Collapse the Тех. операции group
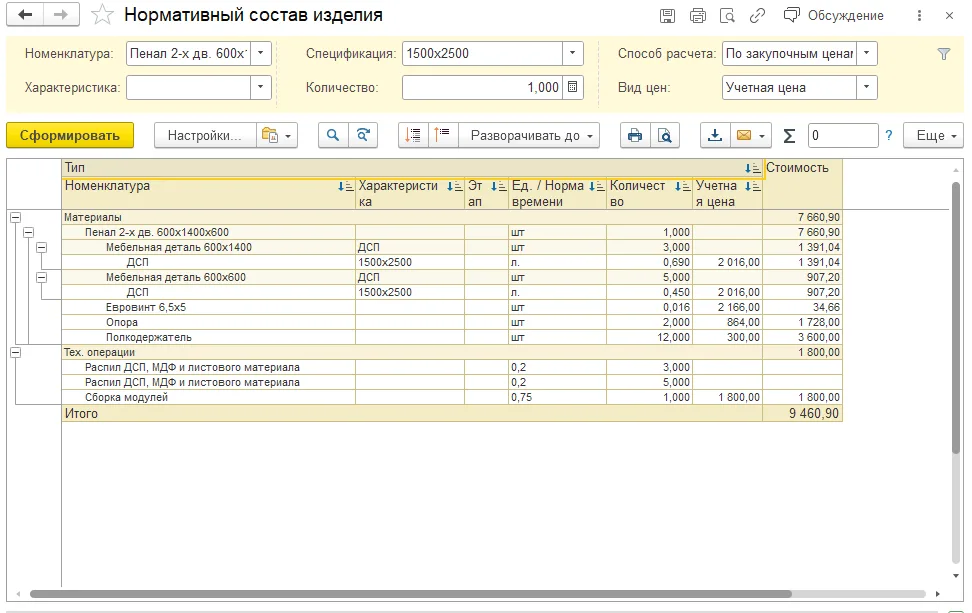Image resolution: width=972 pixels, height=613 pixels. (15, 353)
